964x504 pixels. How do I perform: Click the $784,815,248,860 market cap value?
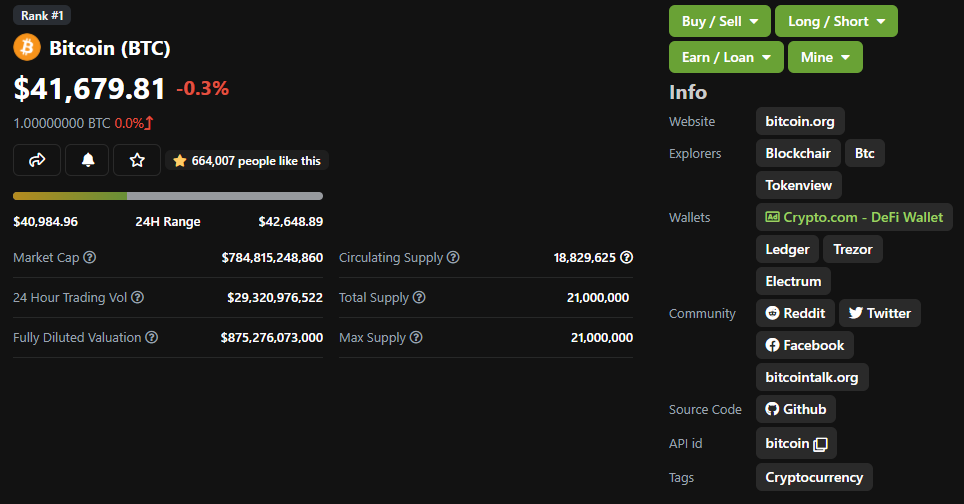pos(272,258)
